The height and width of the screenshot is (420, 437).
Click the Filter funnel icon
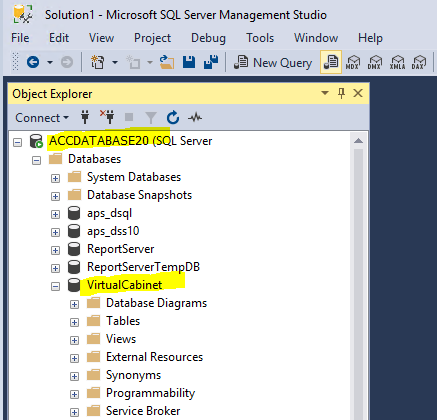(151, 118)
